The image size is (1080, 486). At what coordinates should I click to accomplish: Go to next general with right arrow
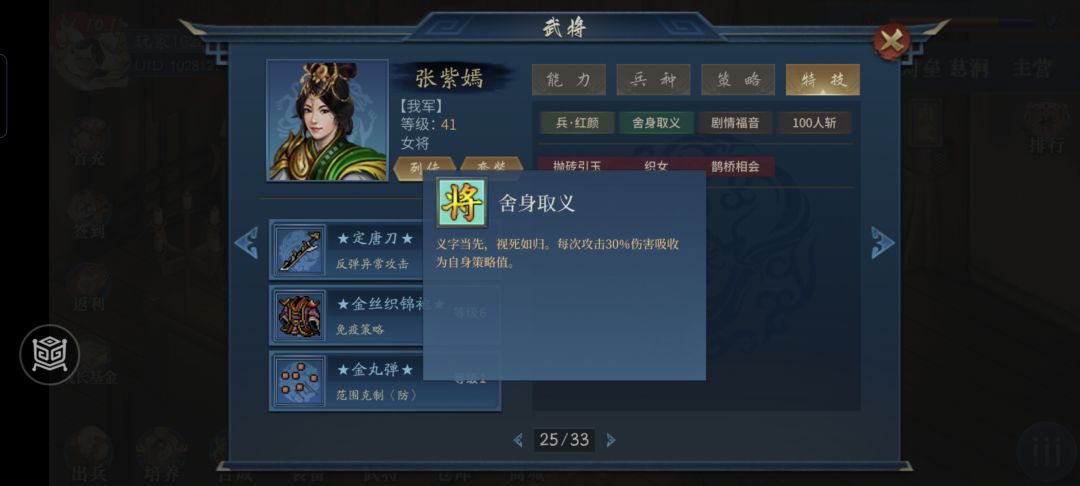pos(882,243)
